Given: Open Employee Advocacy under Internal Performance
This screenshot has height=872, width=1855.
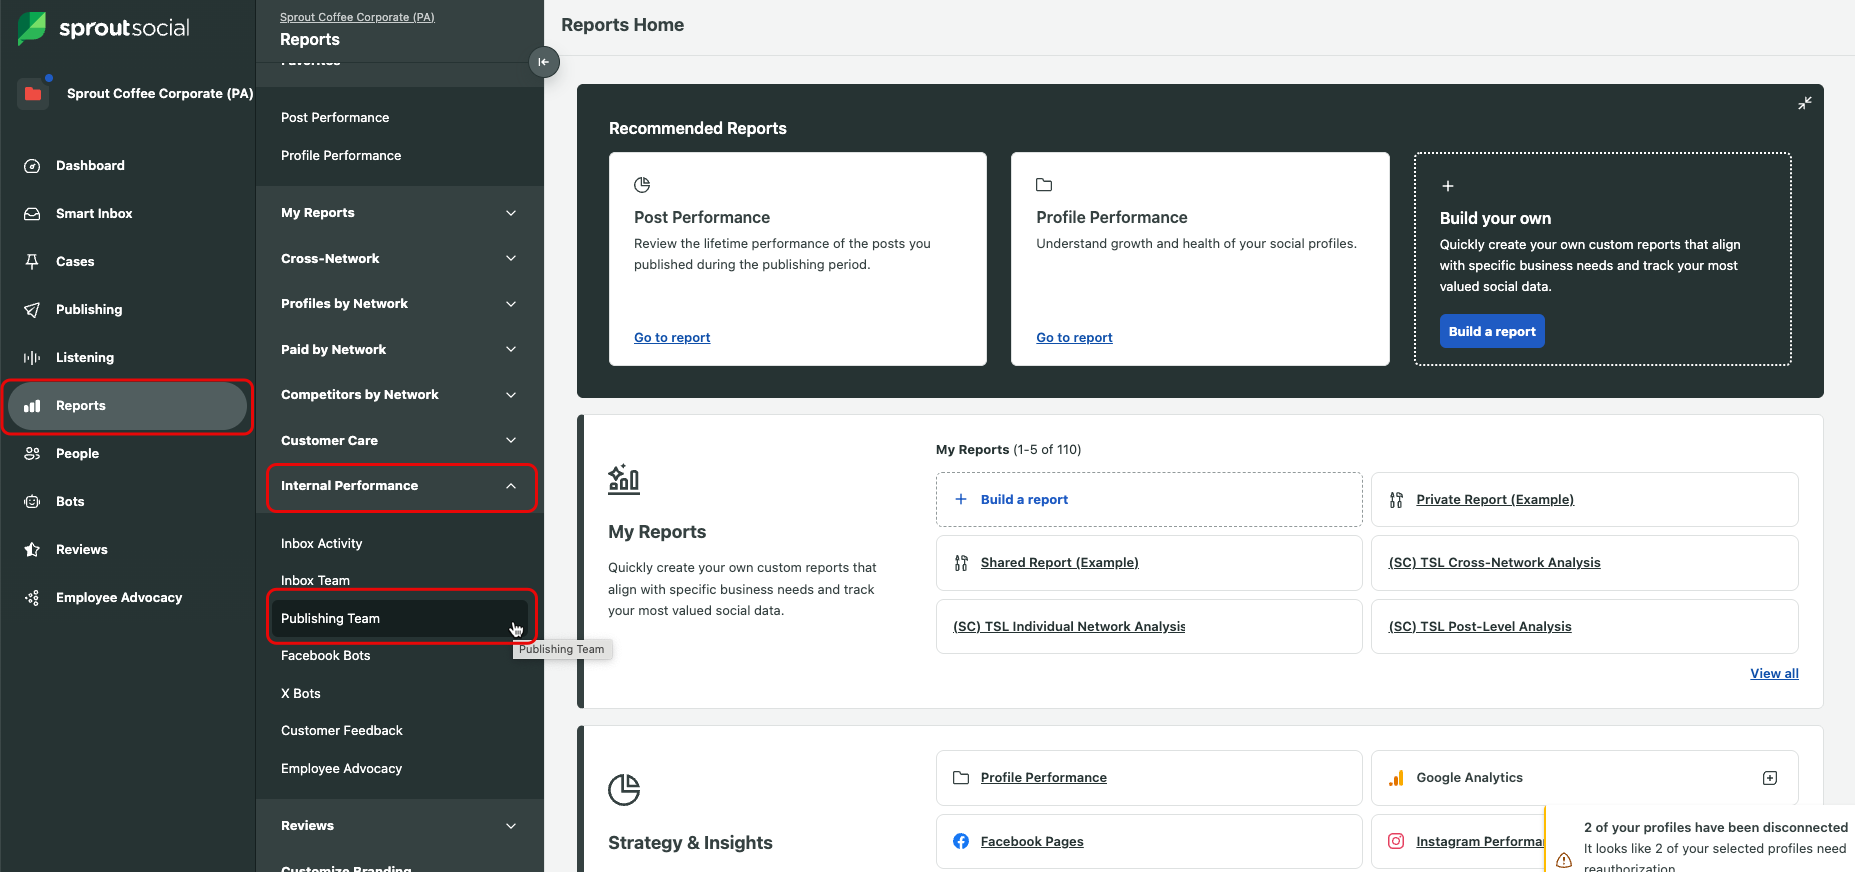Looking at the screenshot, I should (x=342, y=769).
